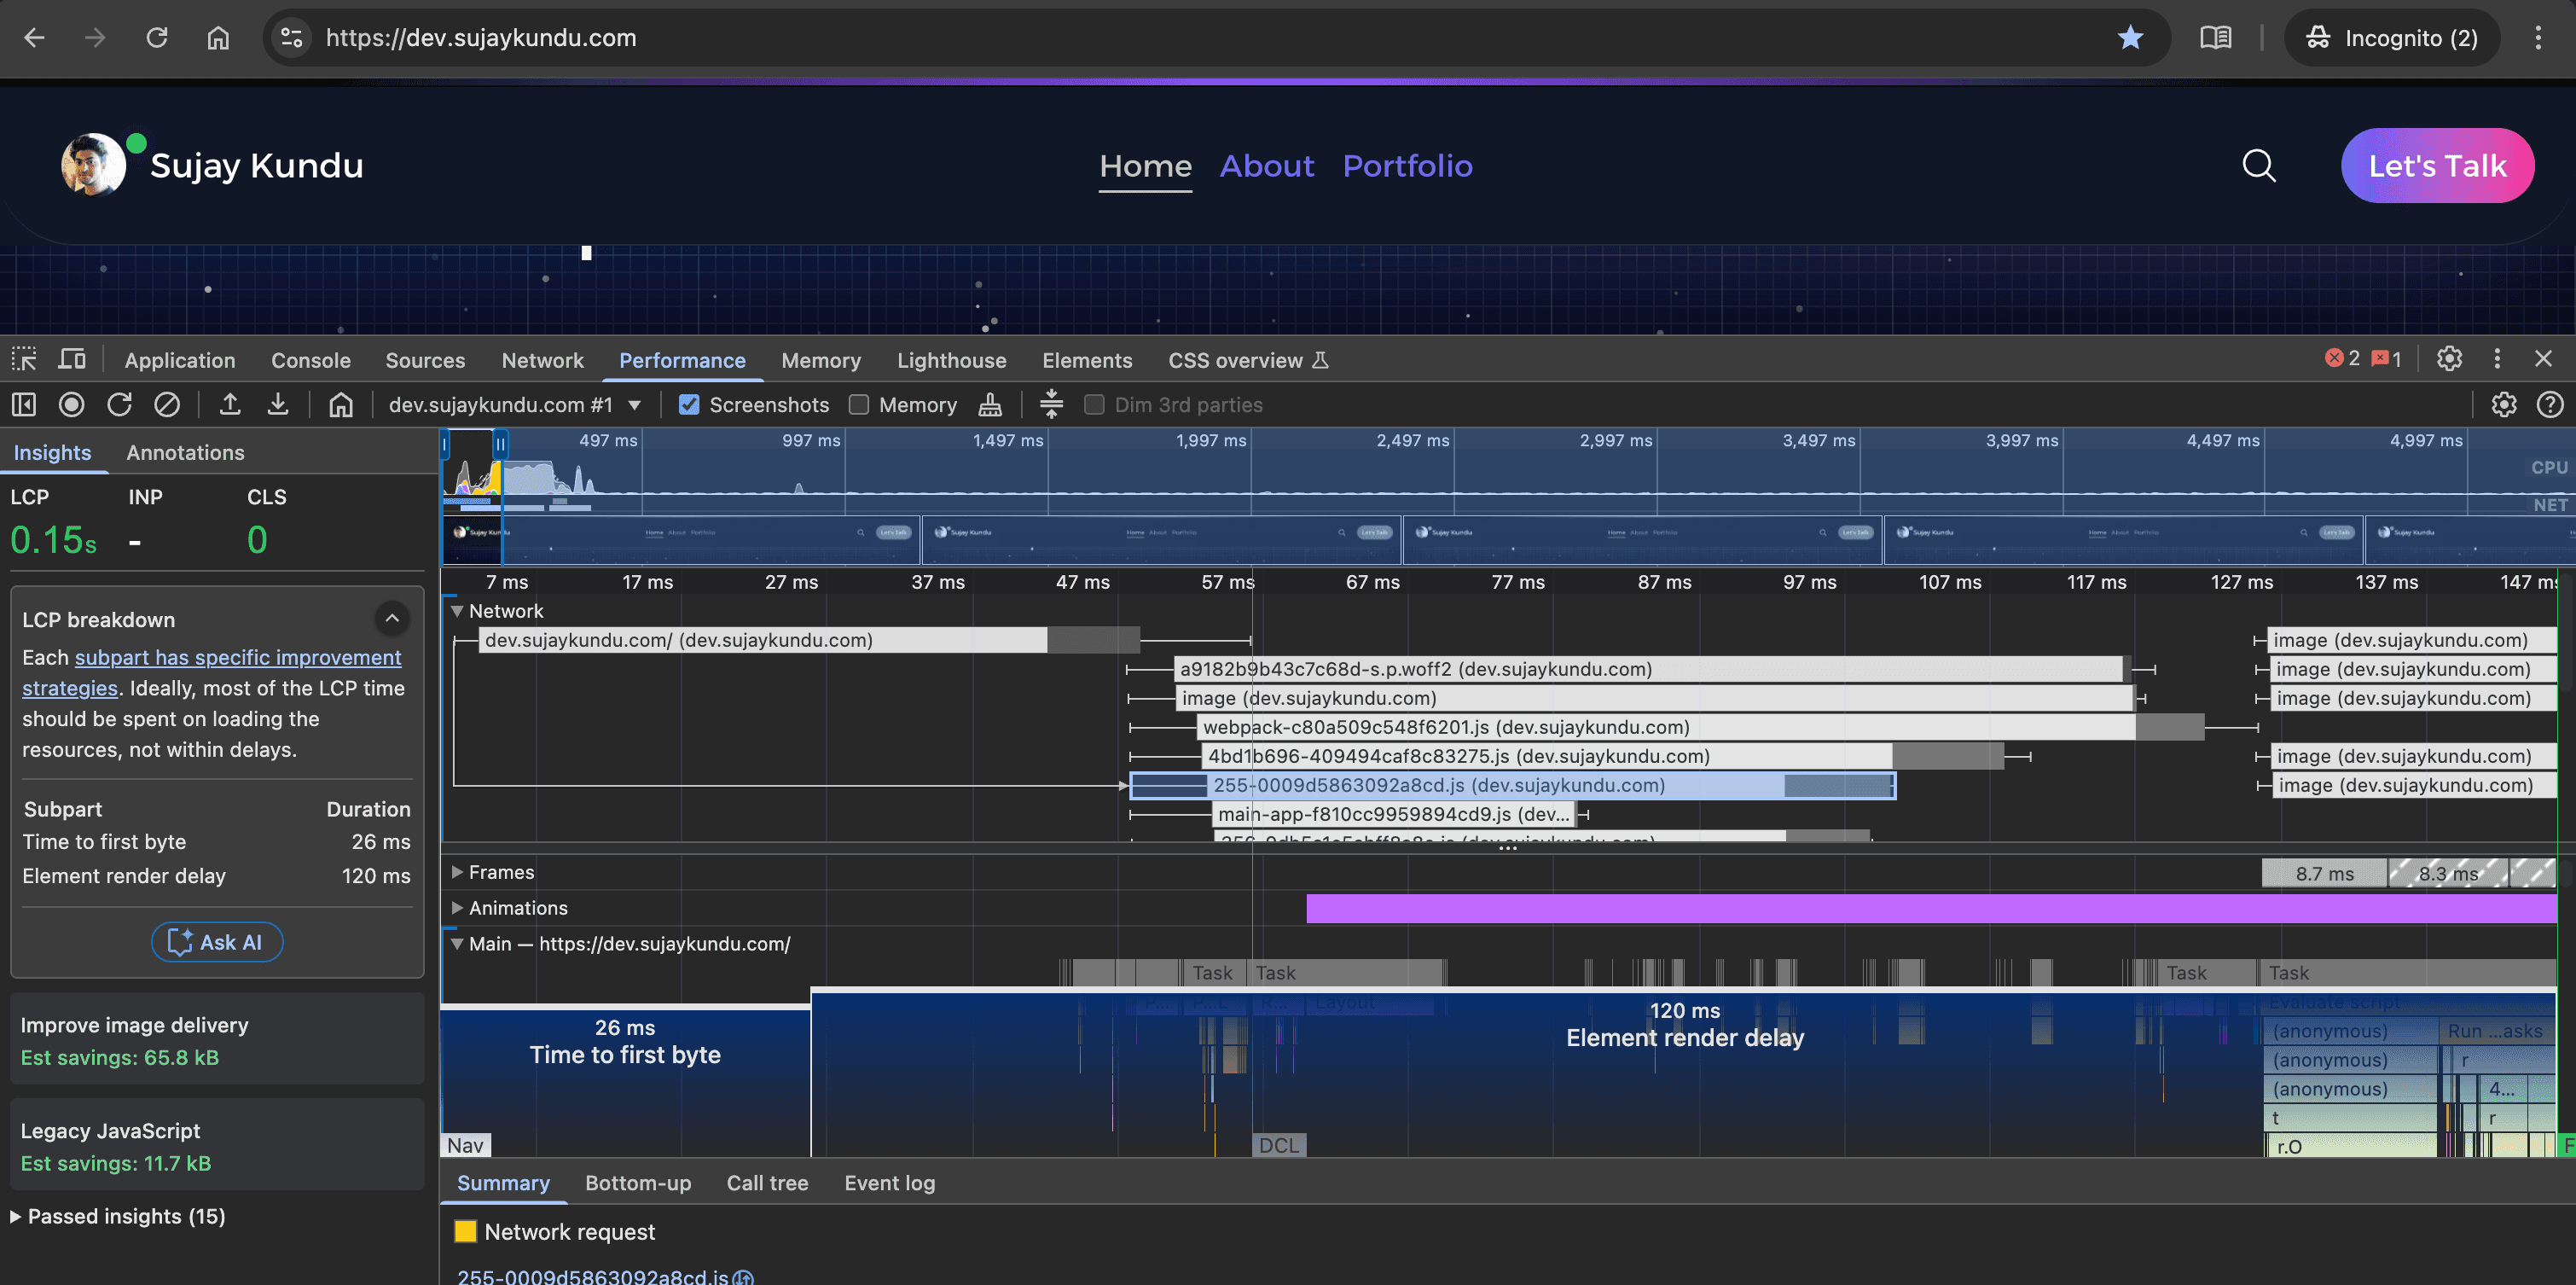The height and width of the screenshot is (1285, 2576).
Task: Open the subpart improvement strategies link
Action: [238, 657]
